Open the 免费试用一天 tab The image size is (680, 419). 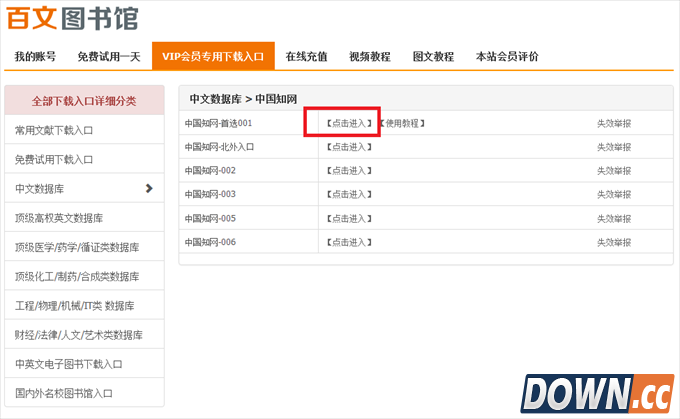coord(109,56)
